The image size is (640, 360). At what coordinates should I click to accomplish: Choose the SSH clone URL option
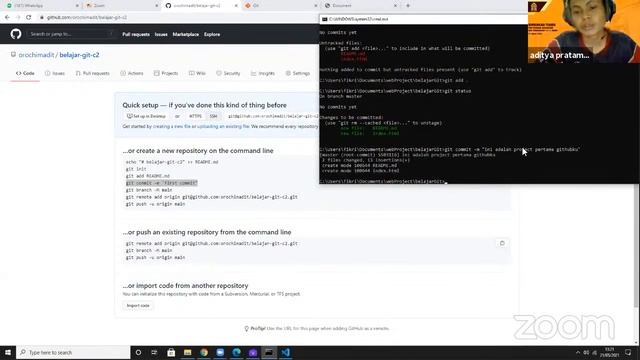pos(213,116)
